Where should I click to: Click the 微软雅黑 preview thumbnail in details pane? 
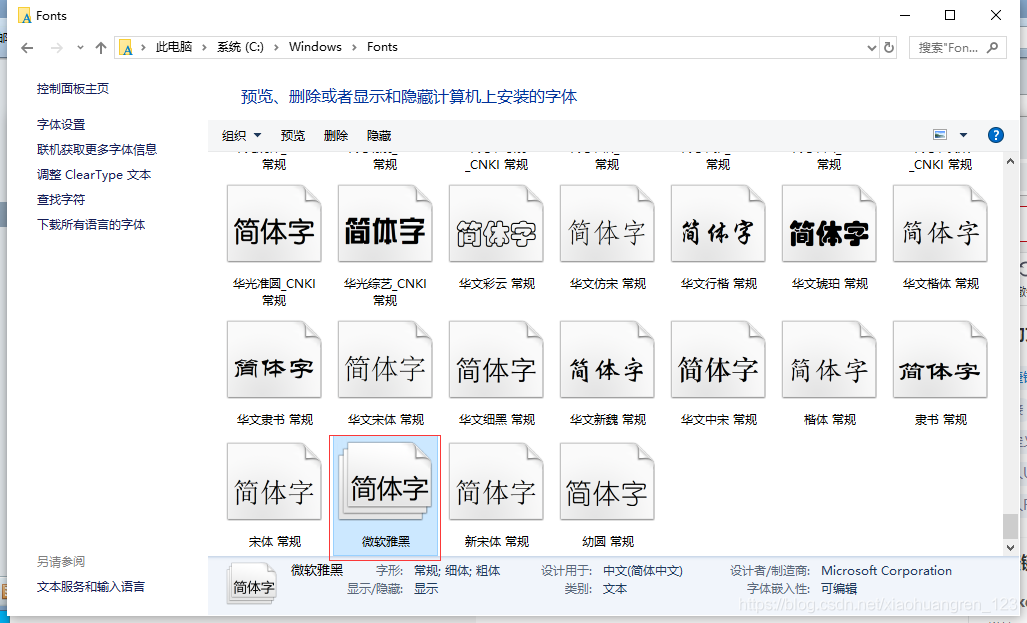tap(253, 583)
